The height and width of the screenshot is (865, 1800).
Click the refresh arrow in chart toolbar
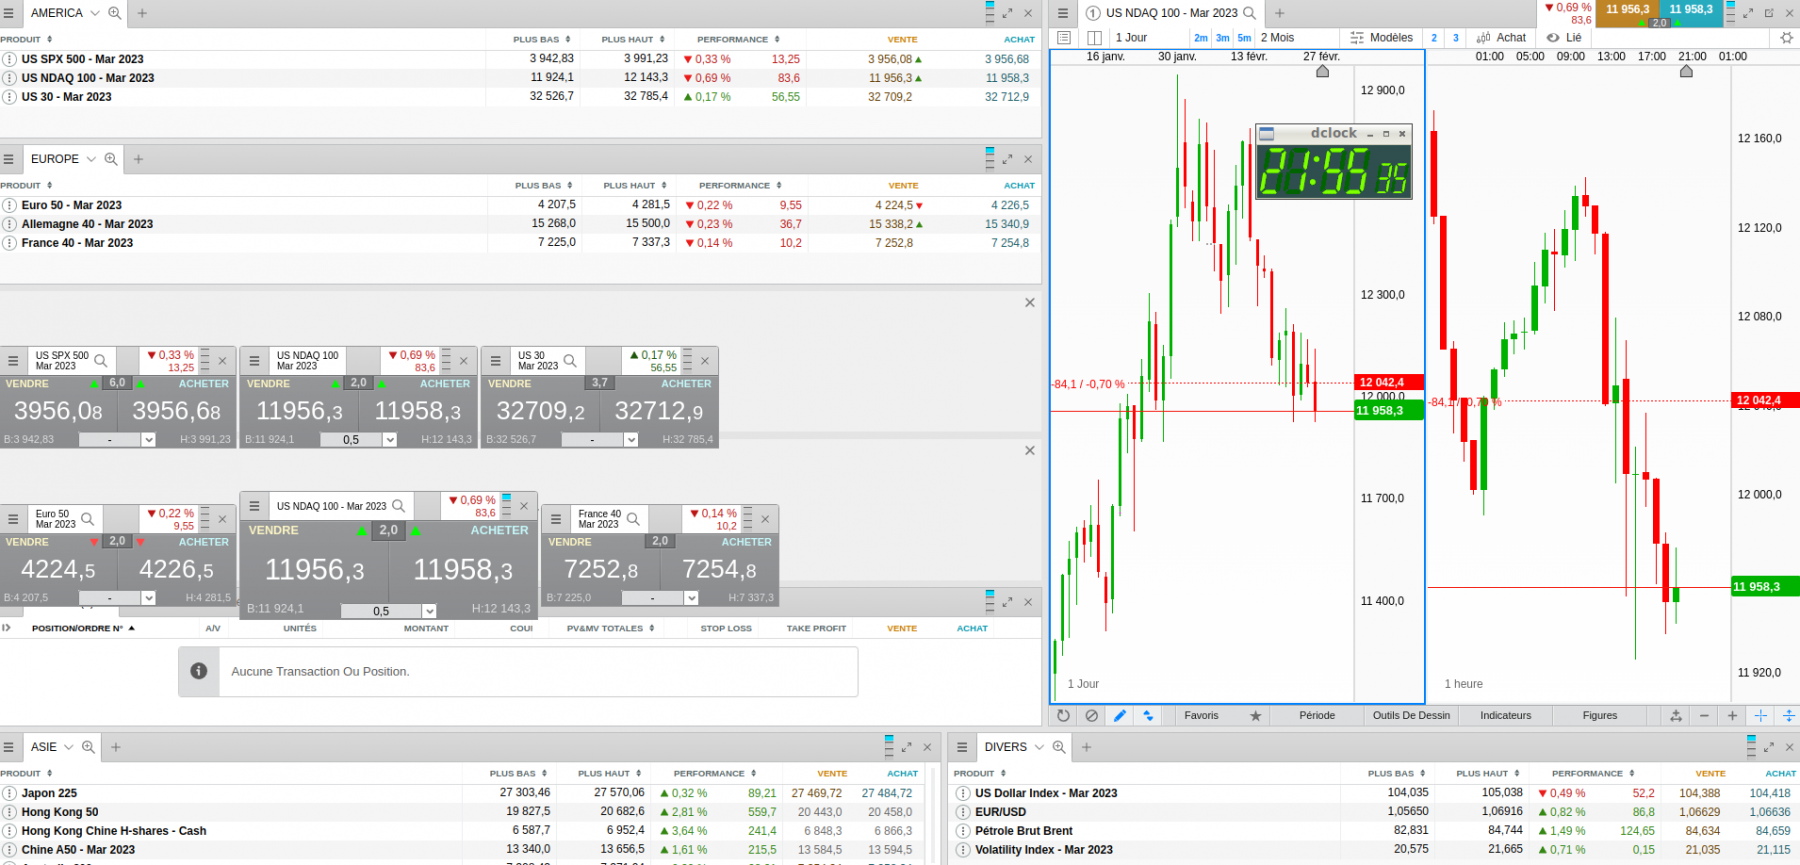(x=1063, y=715)
